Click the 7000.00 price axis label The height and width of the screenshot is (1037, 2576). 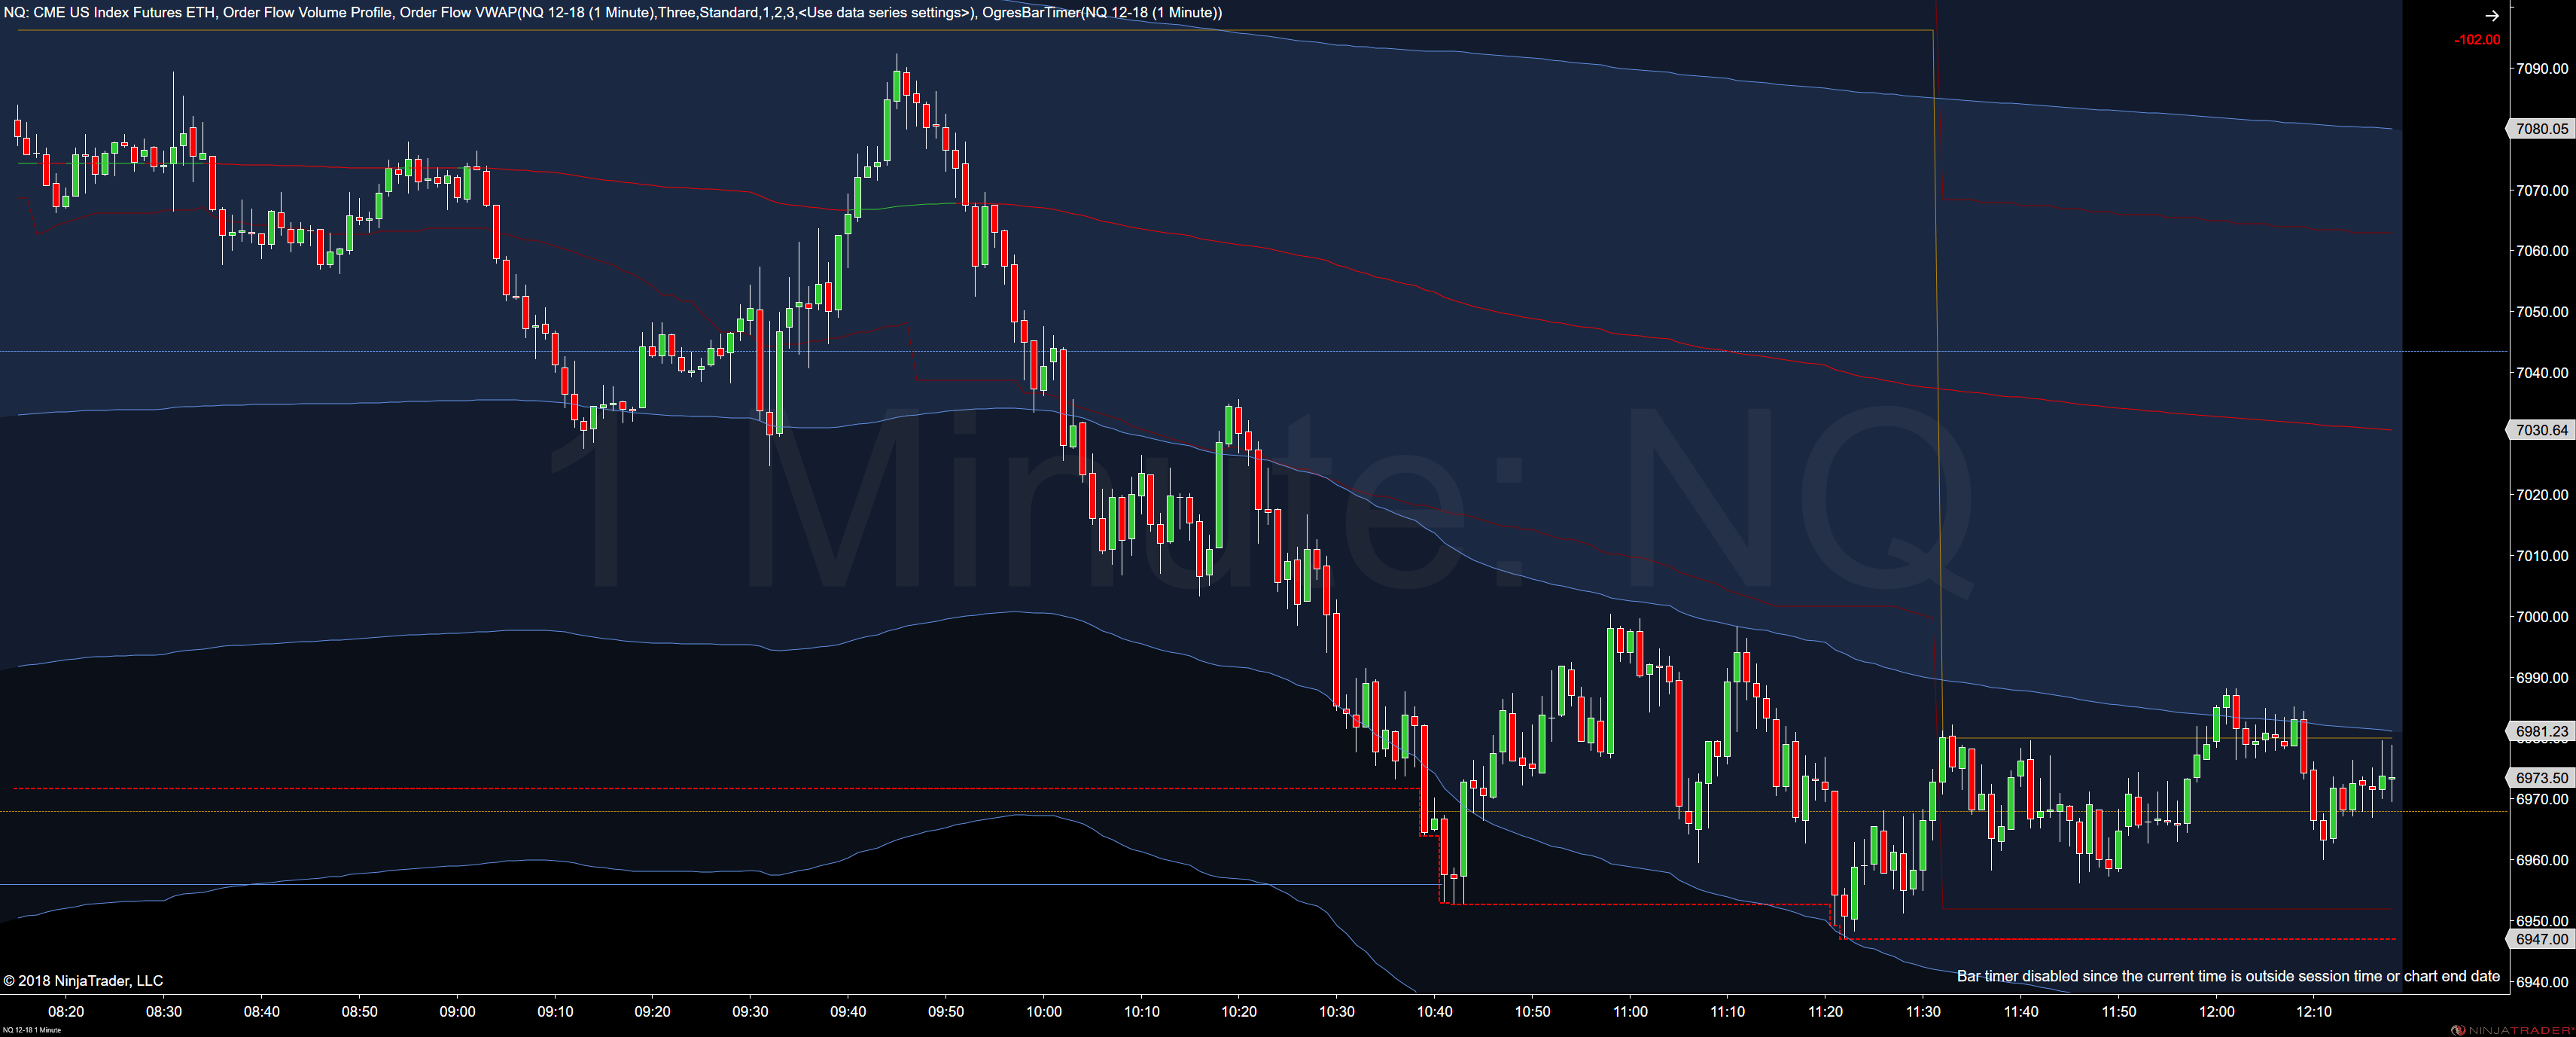[x=2541, y=617]
